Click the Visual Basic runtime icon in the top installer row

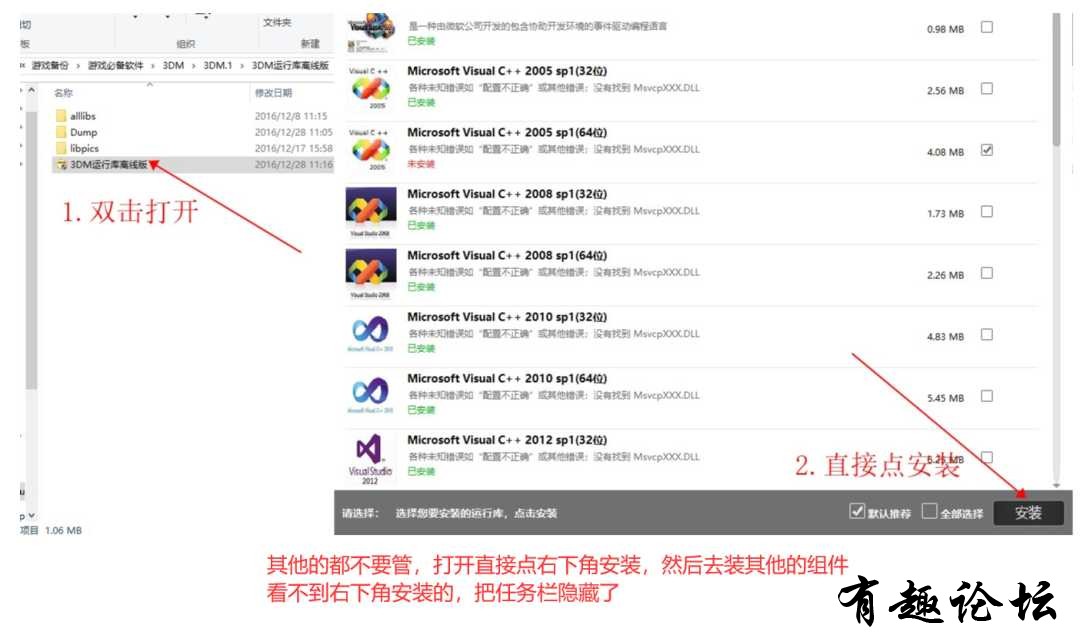click(371, 32)
